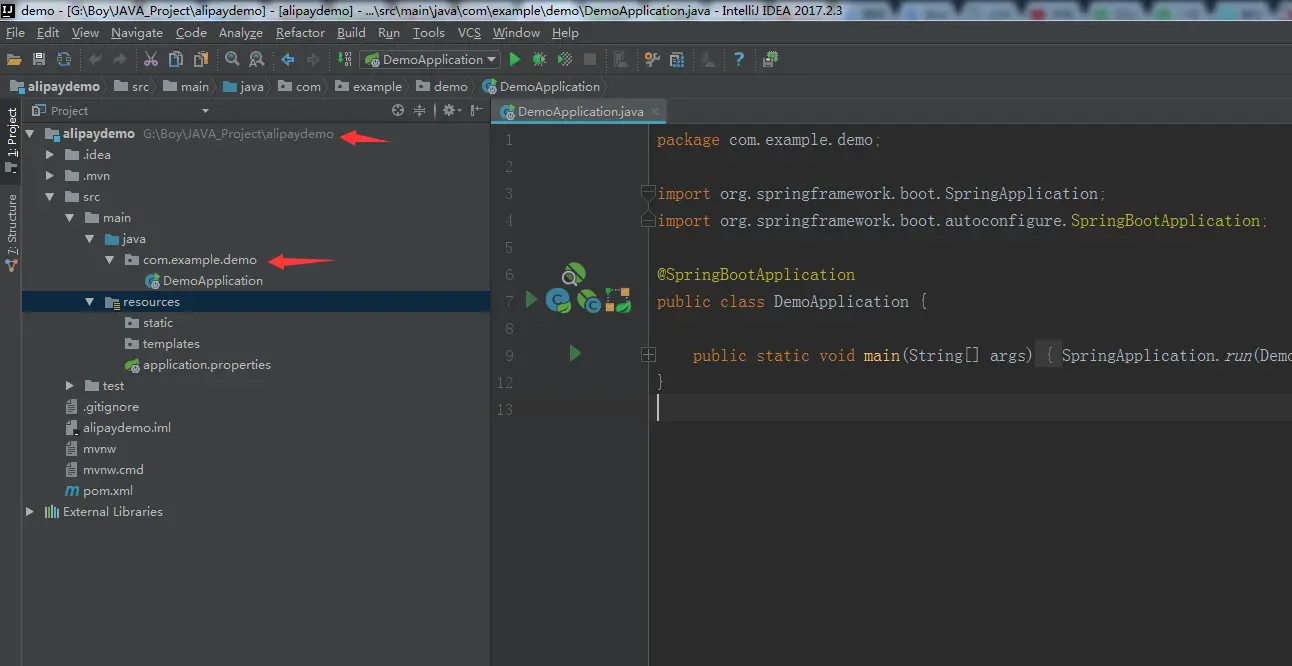Open Project Structure toolbar icon
1292x666 pixels.
pos(677,60)
